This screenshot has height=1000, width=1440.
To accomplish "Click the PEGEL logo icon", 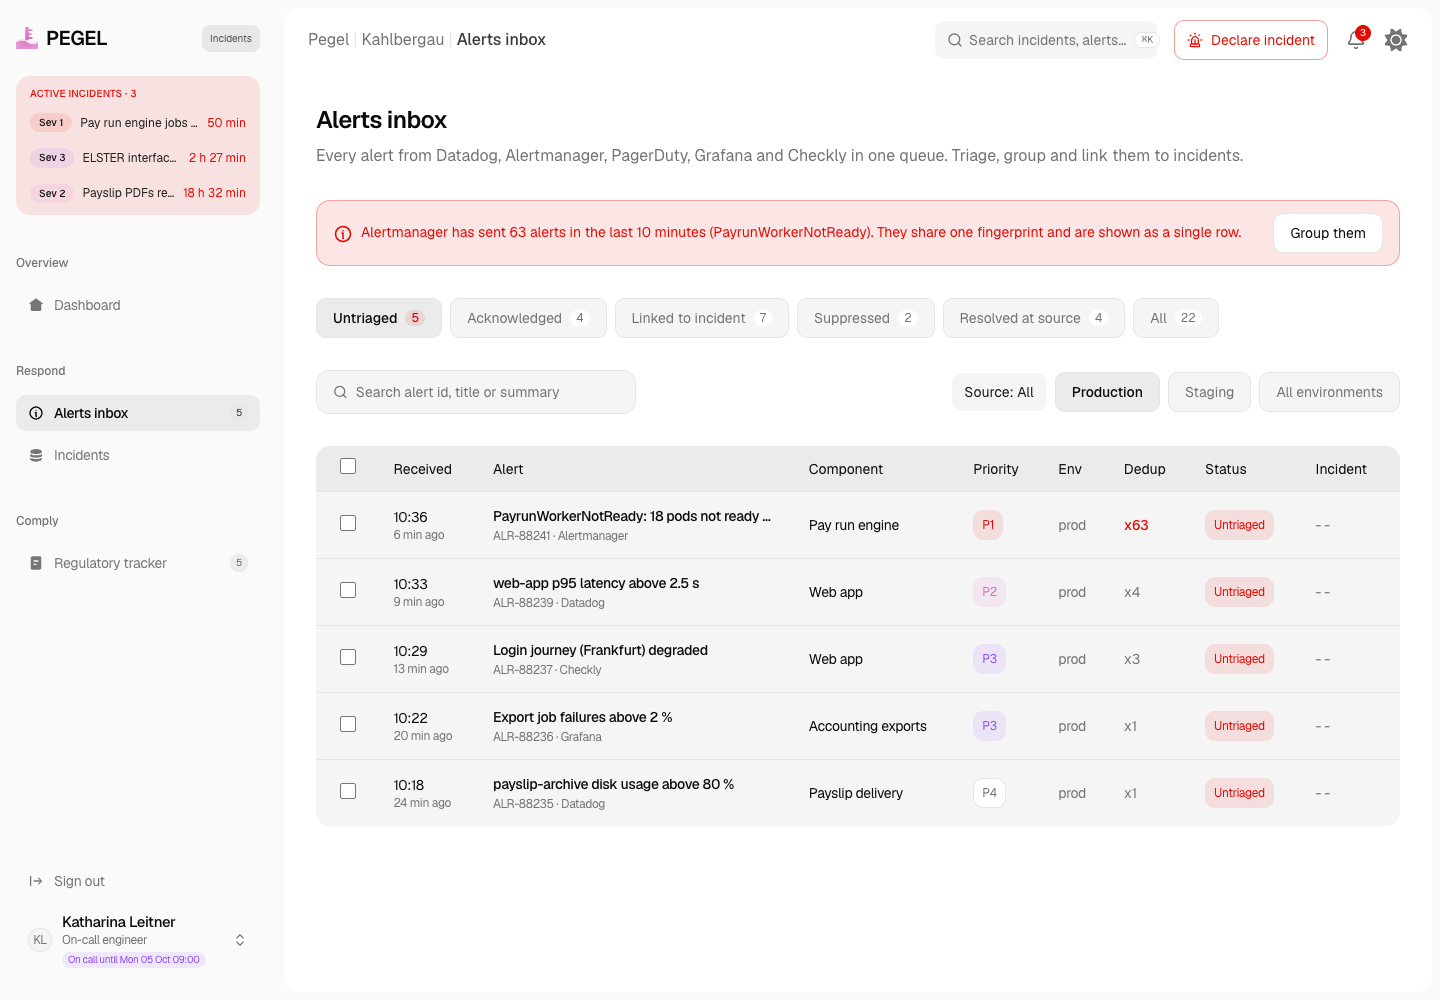I will click(x=27, y=38).
